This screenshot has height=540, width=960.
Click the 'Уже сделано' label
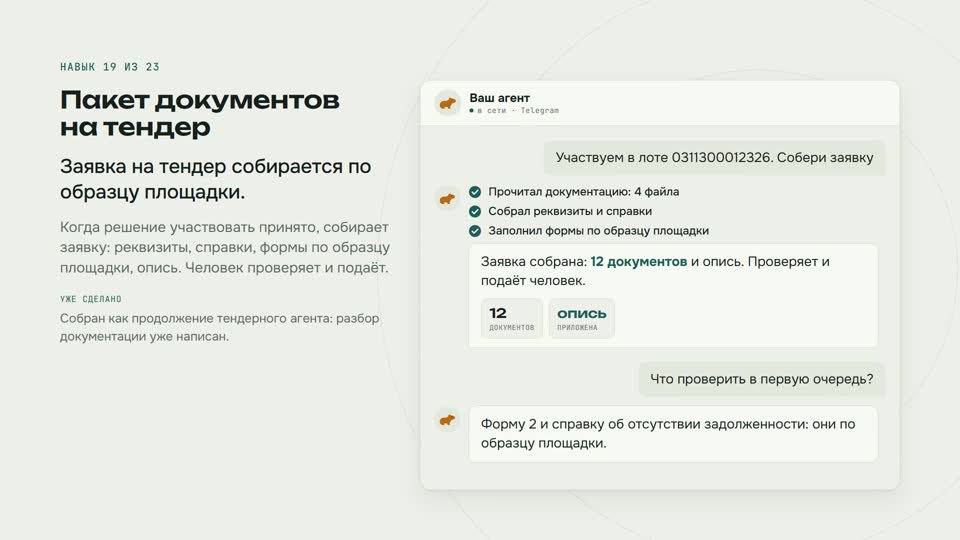91,299
